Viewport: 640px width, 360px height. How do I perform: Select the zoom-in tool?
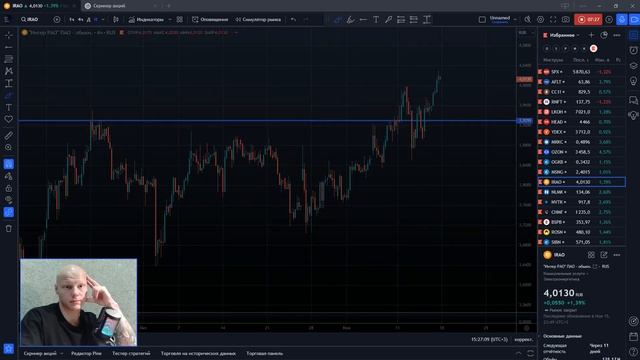[x=9, y=147]
